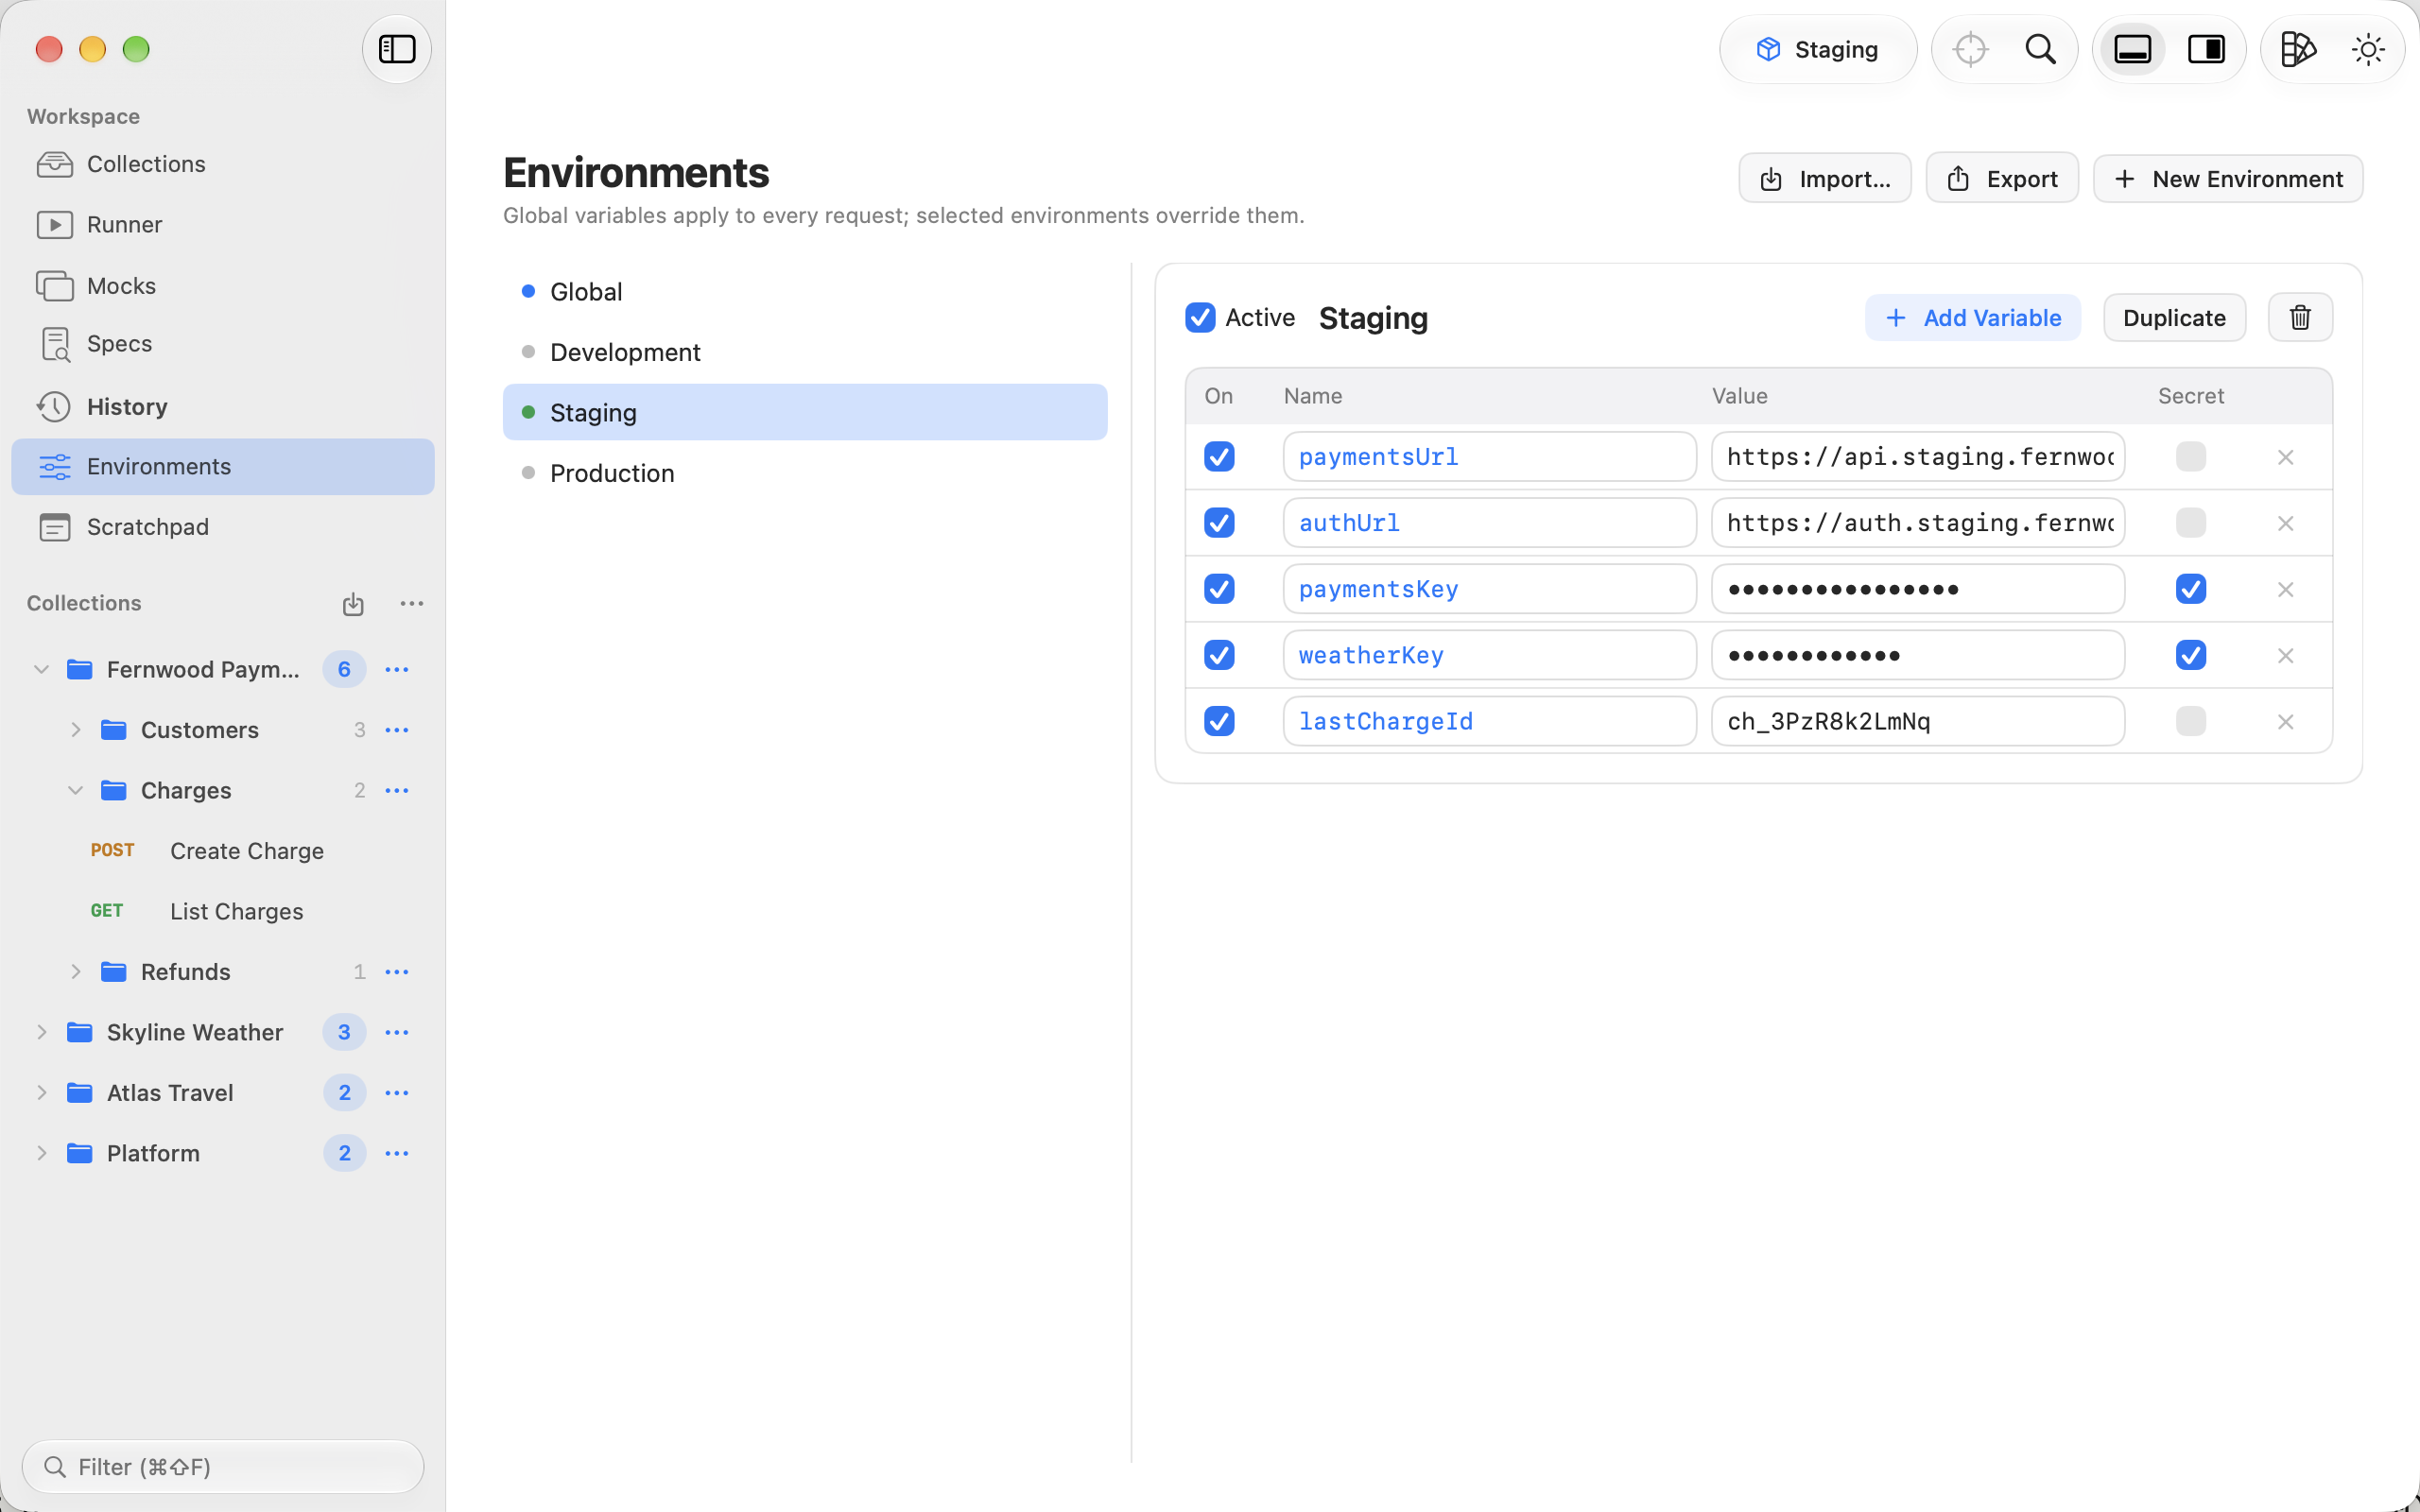This screenshot has height=1512, width=2420.
Task: Remove the weatherKey variable row
Action: [x=2285, y=656]
